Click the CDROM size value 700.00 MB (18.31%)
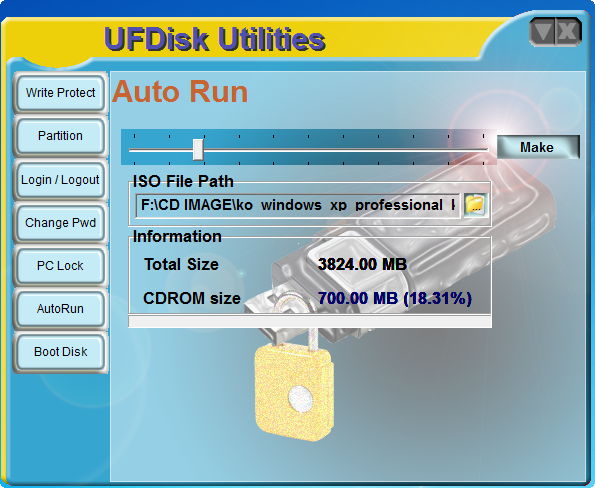Screen dimensions: 595x488 395,298
